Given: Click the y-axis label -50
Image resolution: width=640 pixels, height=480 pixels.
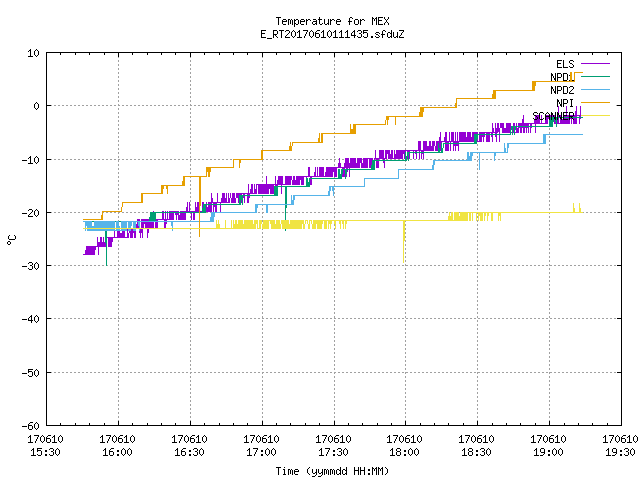Looking at the screenshot, I should point(31,373).
